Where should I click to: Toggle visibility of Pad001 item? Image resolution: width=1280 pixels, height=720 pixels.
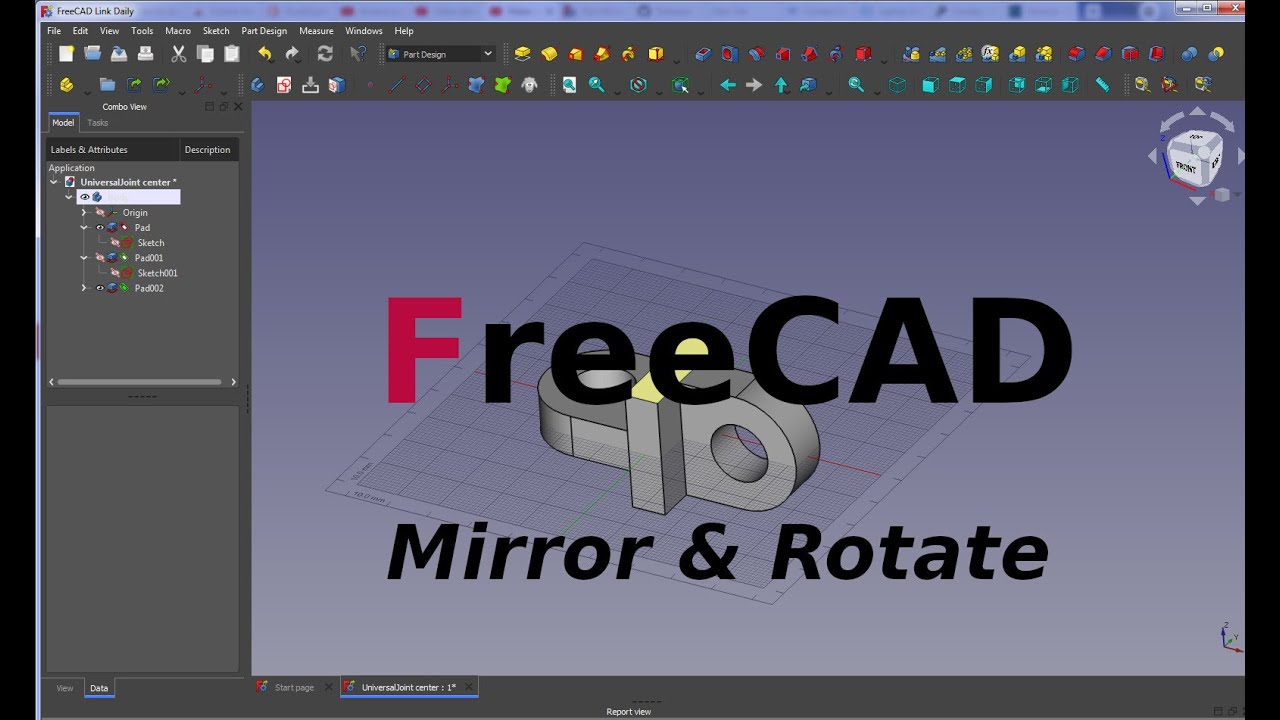[100, 258]
